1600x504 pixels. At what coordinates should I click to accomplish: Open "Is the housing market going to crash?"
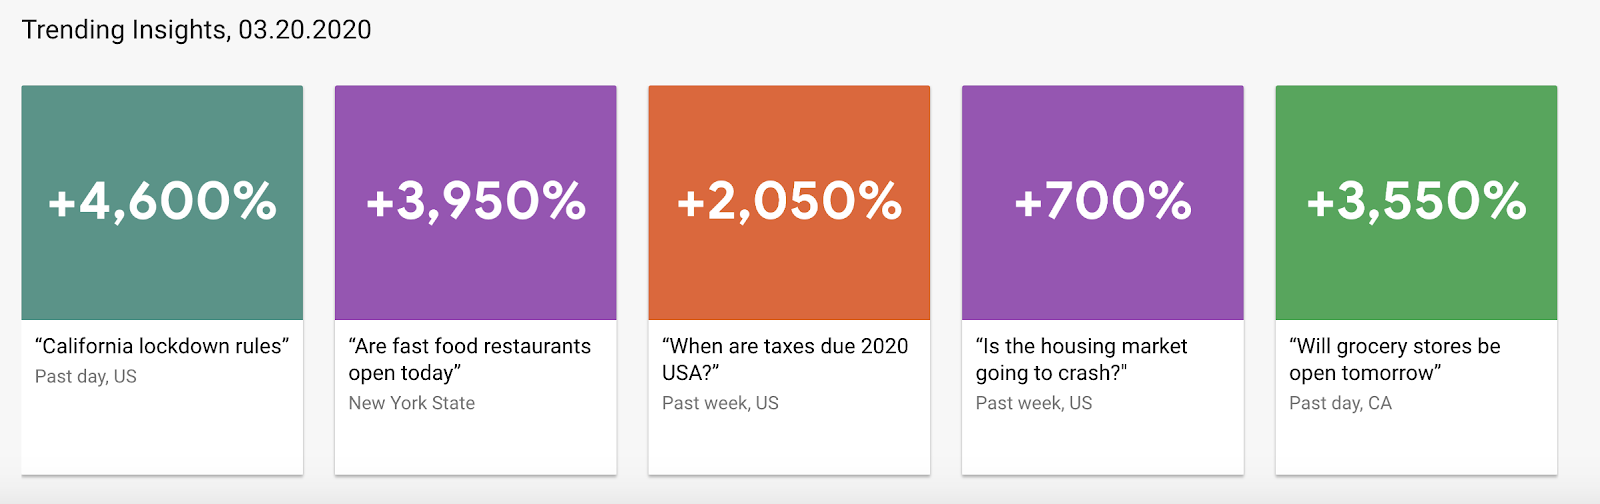pyautogui.click(x=1082, y=359)
